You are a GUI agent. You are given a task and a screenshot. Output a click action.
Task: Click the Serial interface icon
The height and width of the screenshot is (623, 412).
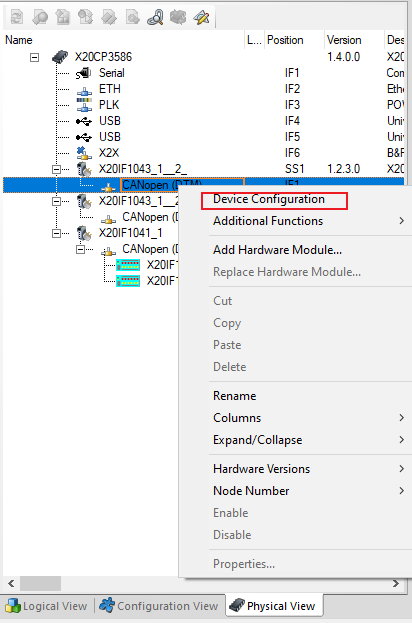click(x=84, y=74)
